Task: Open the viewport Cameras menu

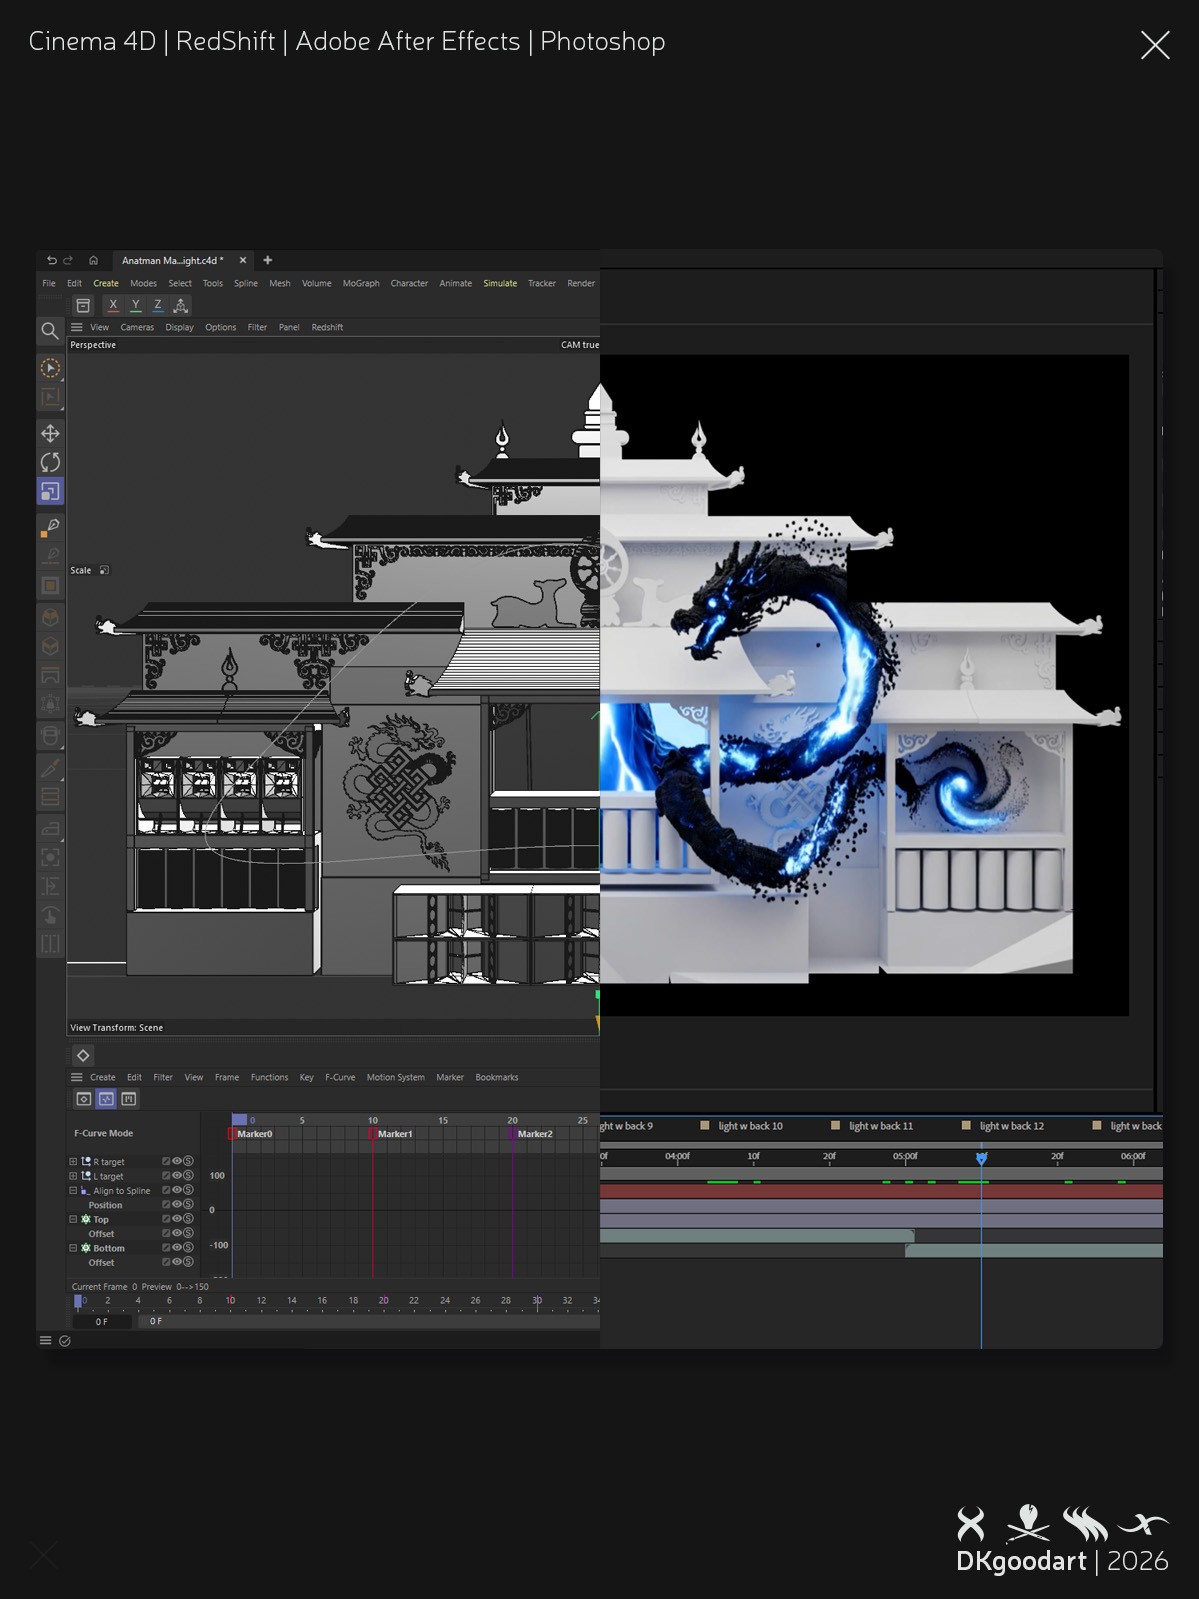Action: click(137, 327)
